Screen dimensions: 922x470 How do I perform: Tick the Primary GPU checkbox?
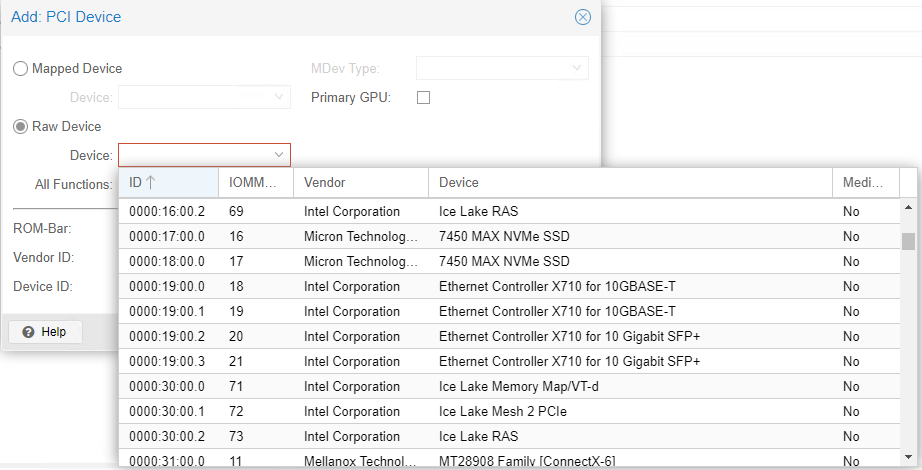pos(423,98)
